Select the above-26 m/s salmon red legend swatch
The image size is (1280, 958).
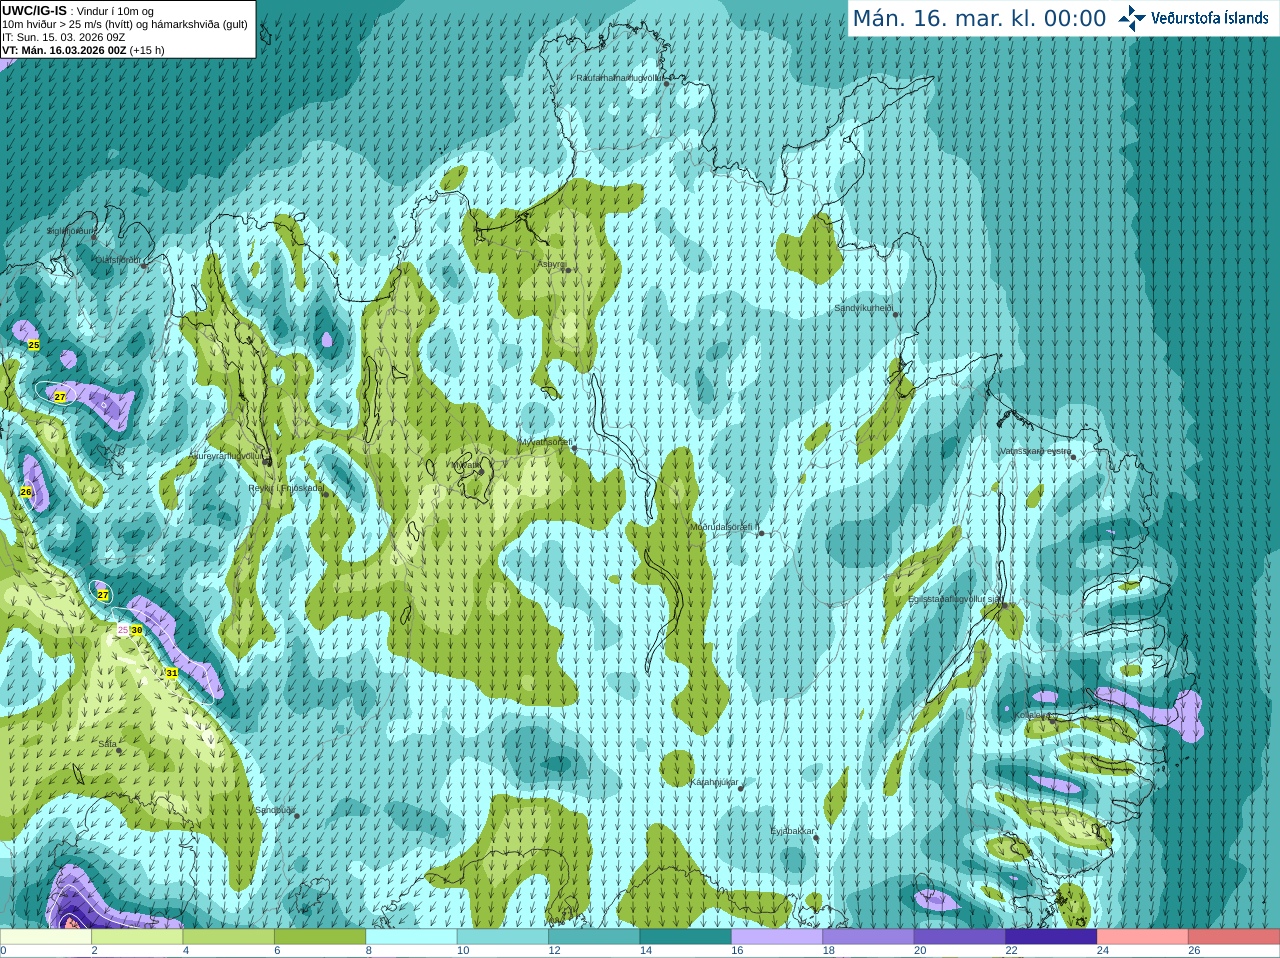click(x=1234, y=937)
